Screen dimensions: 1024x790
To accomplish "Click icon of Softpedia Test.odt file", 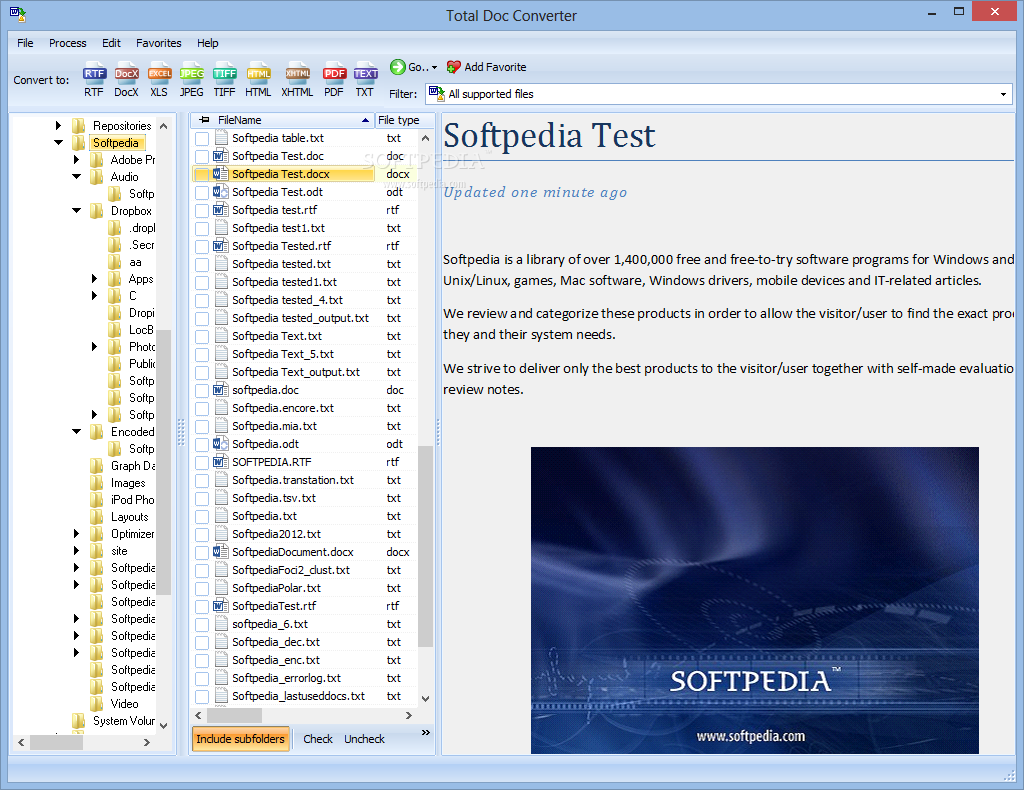I will (221, 191).
